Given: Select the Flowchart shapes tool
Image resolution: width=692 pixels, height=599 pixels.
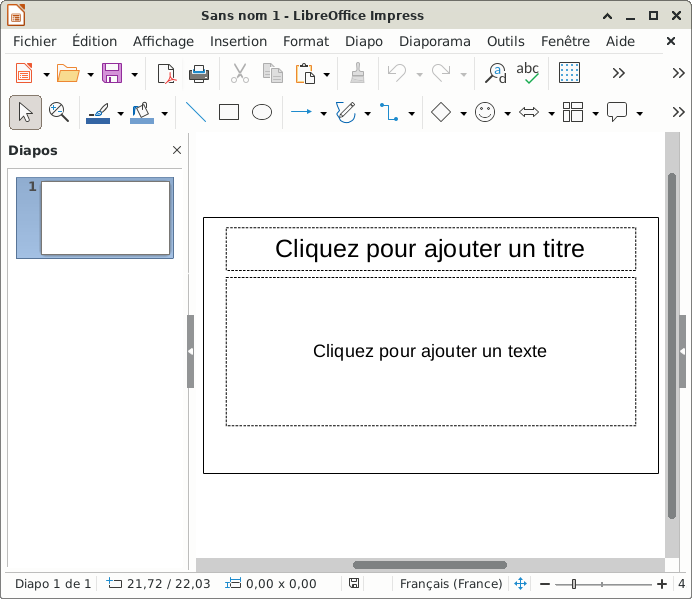Looking at the screenshot, I should 573,112.
